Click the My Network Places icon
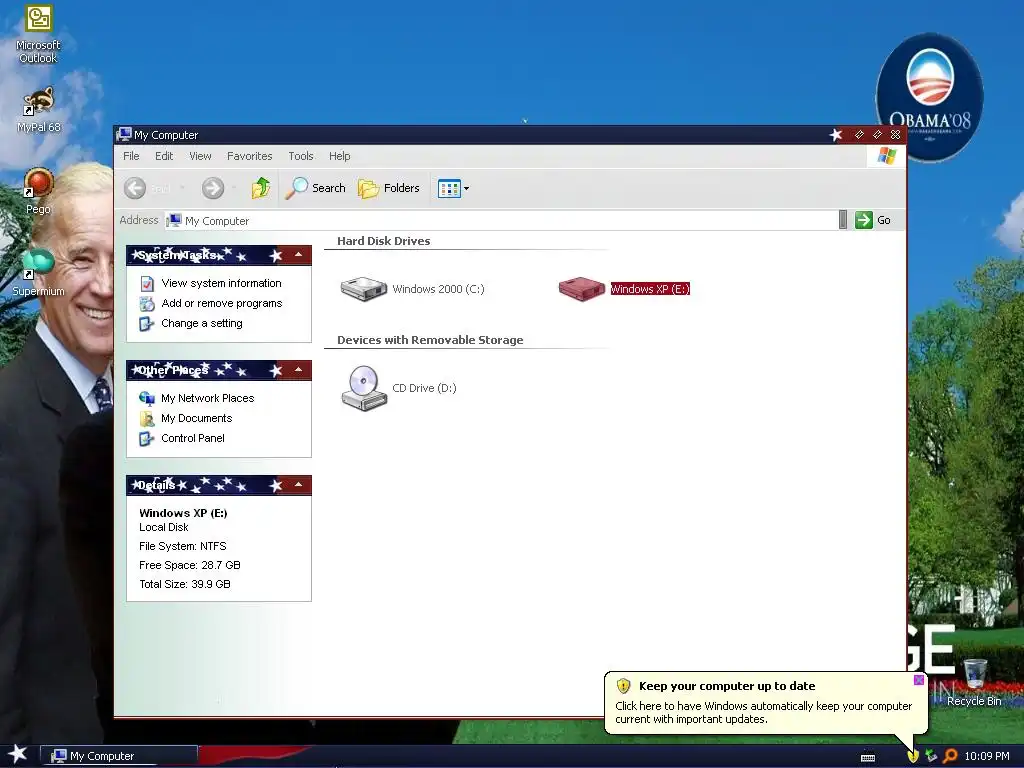This screenshot has height=768, width=1024. [x=147, y=398]
